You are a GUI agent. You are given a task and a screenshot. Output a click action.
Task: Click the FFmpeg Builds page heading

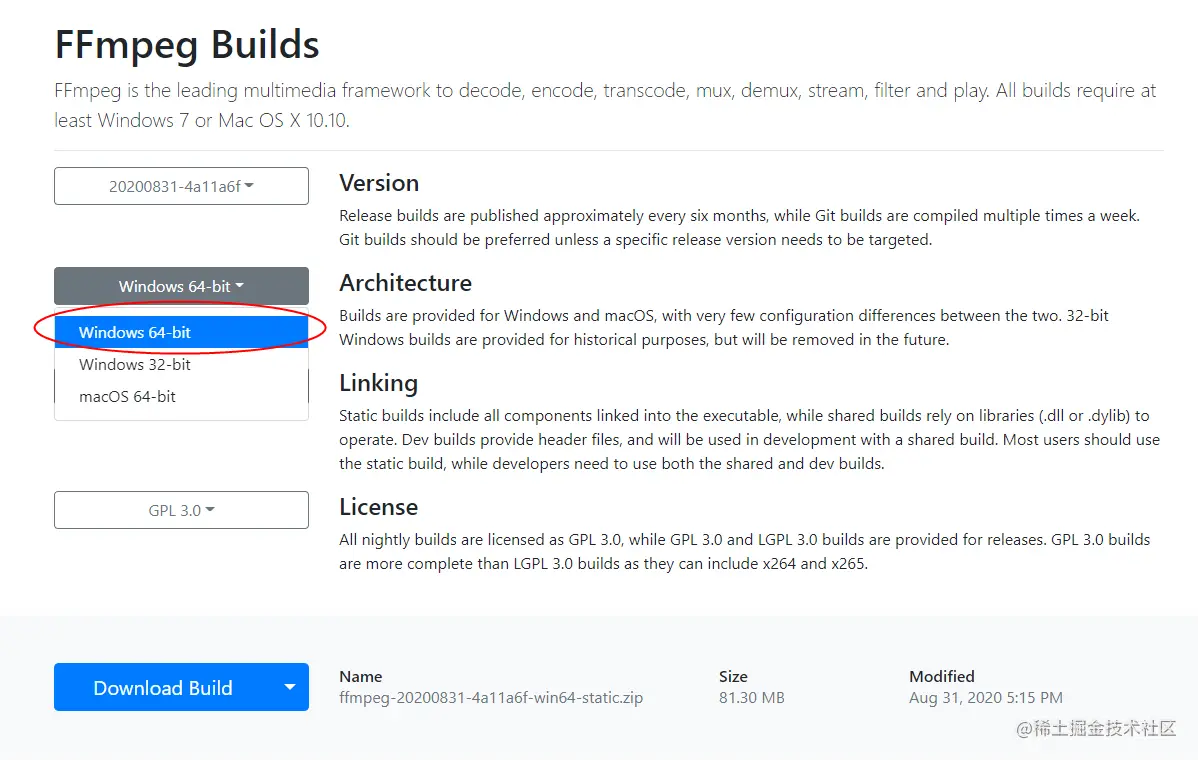pos(187,44)
